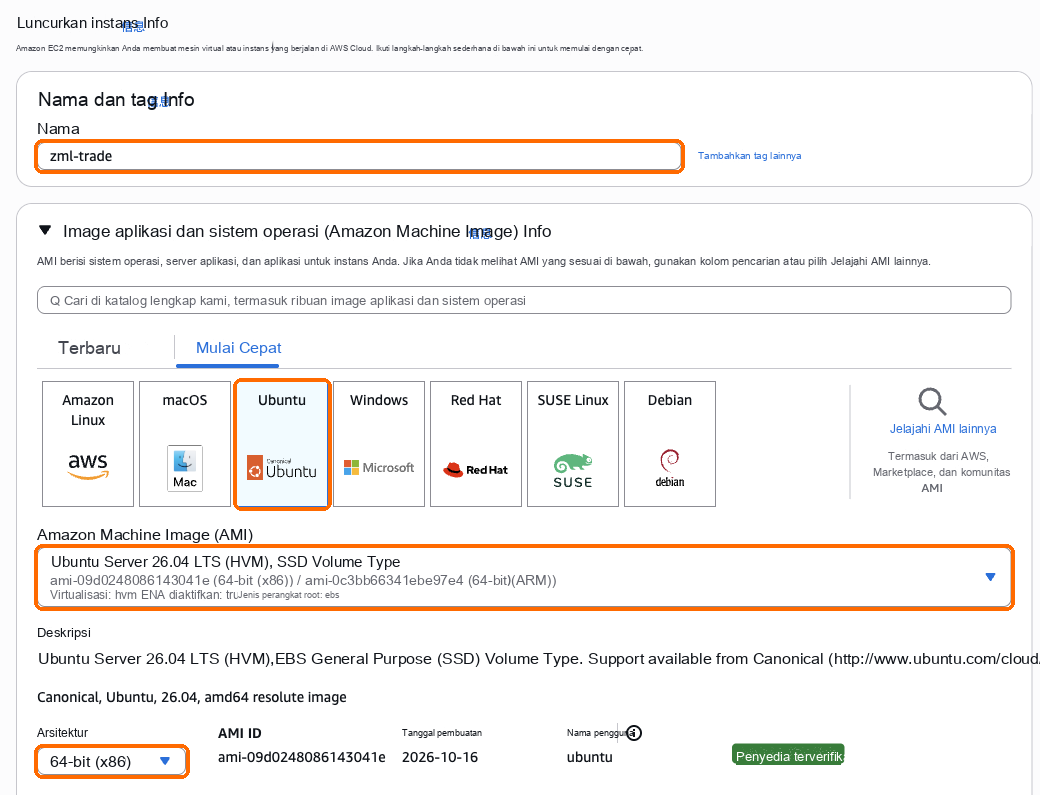Open the Jelajahi AMI lainnya link

click(x=942, y=429)
